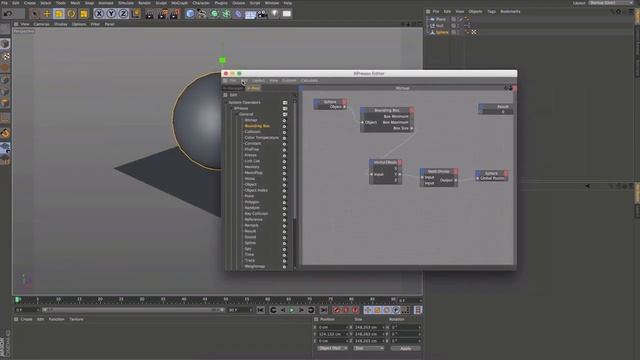Viewport: 640px width, 360px height.
Task: Toggle the Position keyframe channel button
Action: [368, 310]
